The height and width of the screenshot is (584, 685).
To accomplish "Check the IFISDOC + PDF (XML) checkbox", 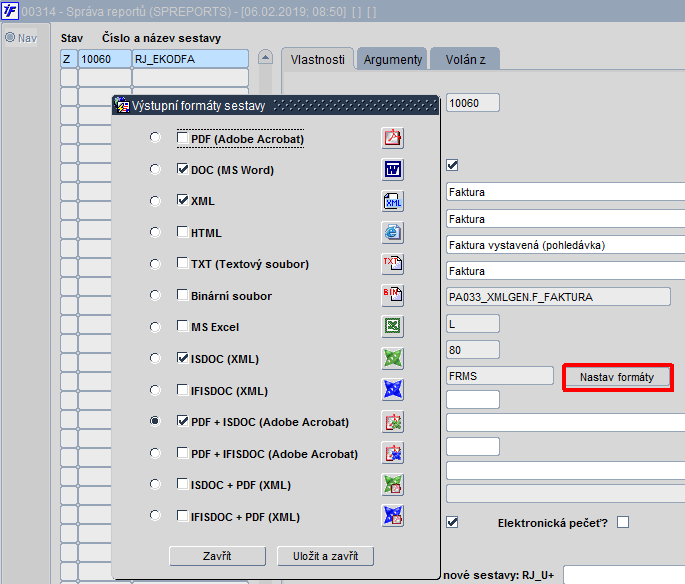I will pos(182,515).
